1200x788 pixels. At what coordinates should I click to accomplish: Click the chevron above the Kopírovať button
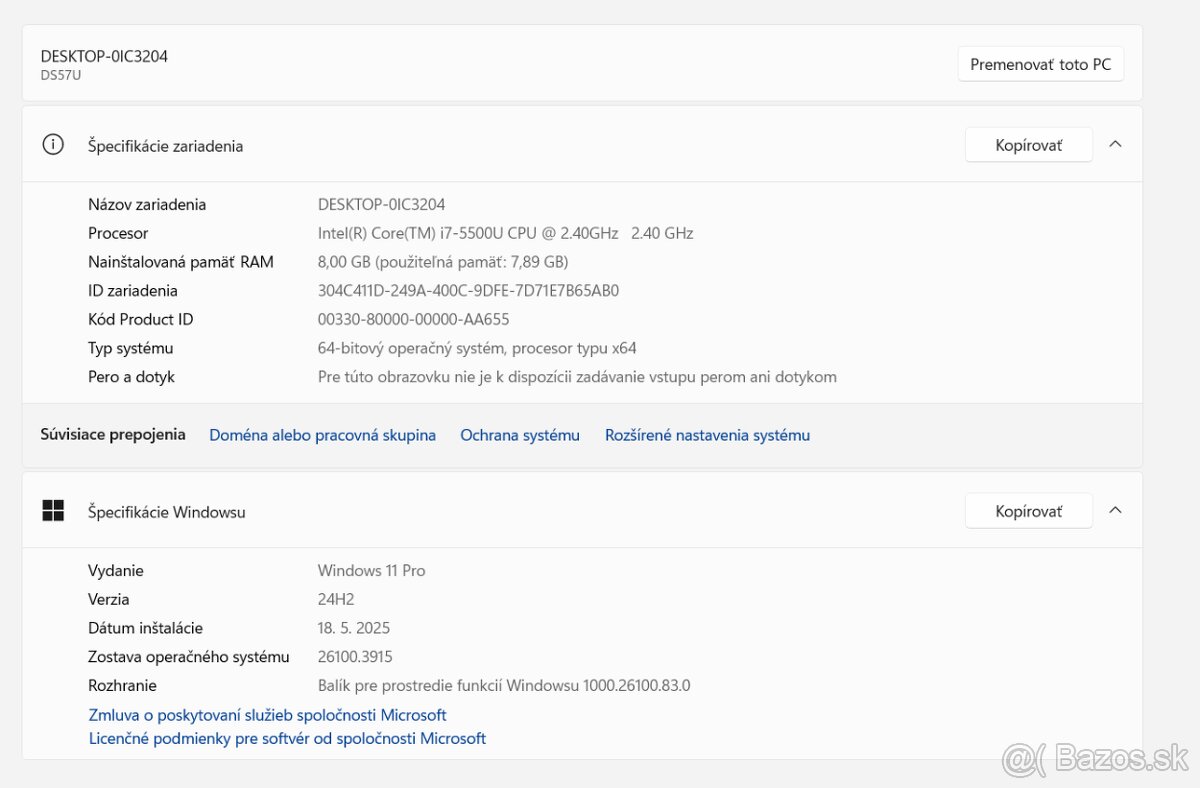pos(1115,143)
